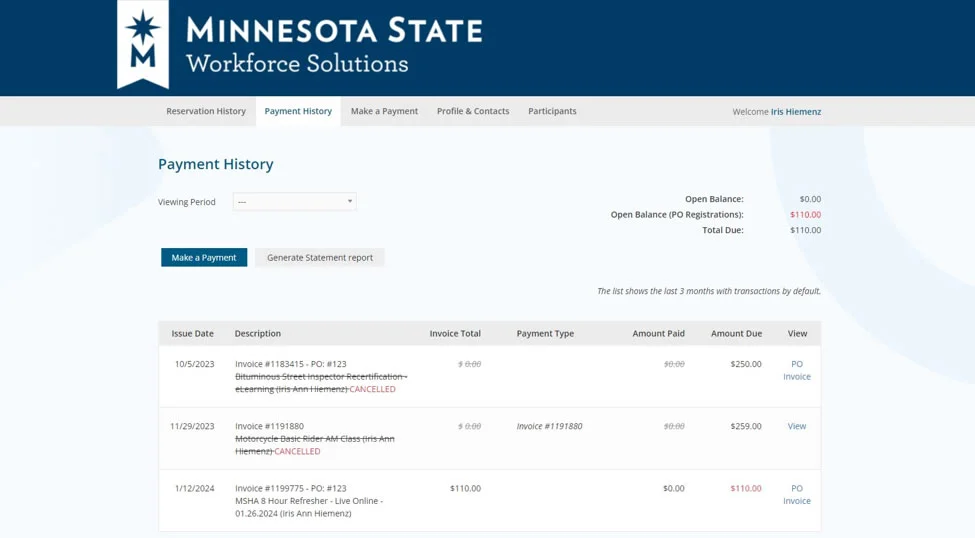
Task: Go to the Make a Payment tab
Action: 384,111
